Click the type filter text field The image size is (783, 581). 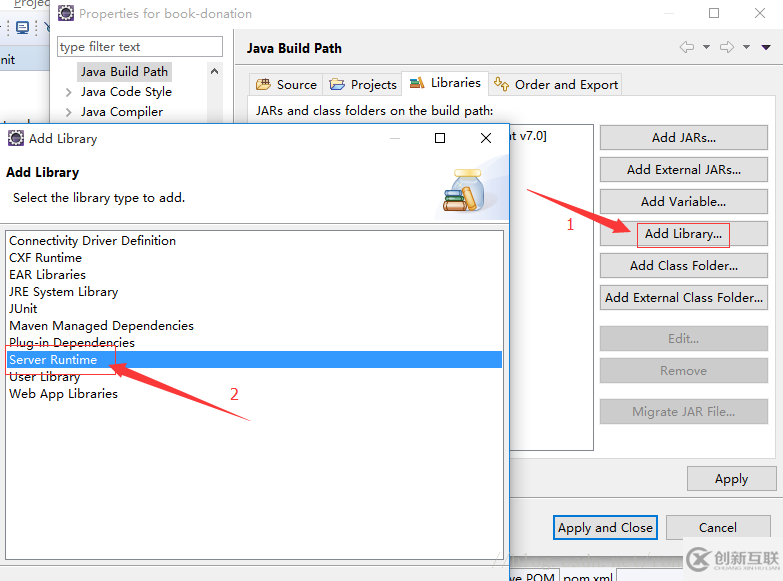[140, 47]
